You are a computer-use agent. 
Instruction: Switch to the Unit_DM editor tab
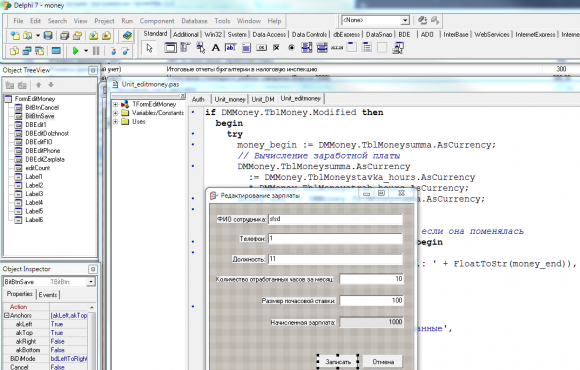[263, 99]
